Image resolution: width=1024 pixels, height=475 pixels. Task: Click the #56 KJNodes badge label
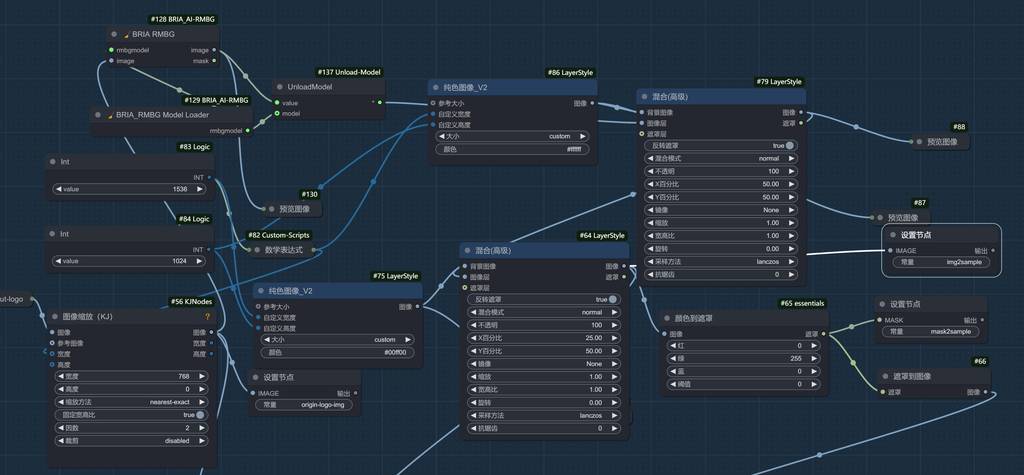191,301
